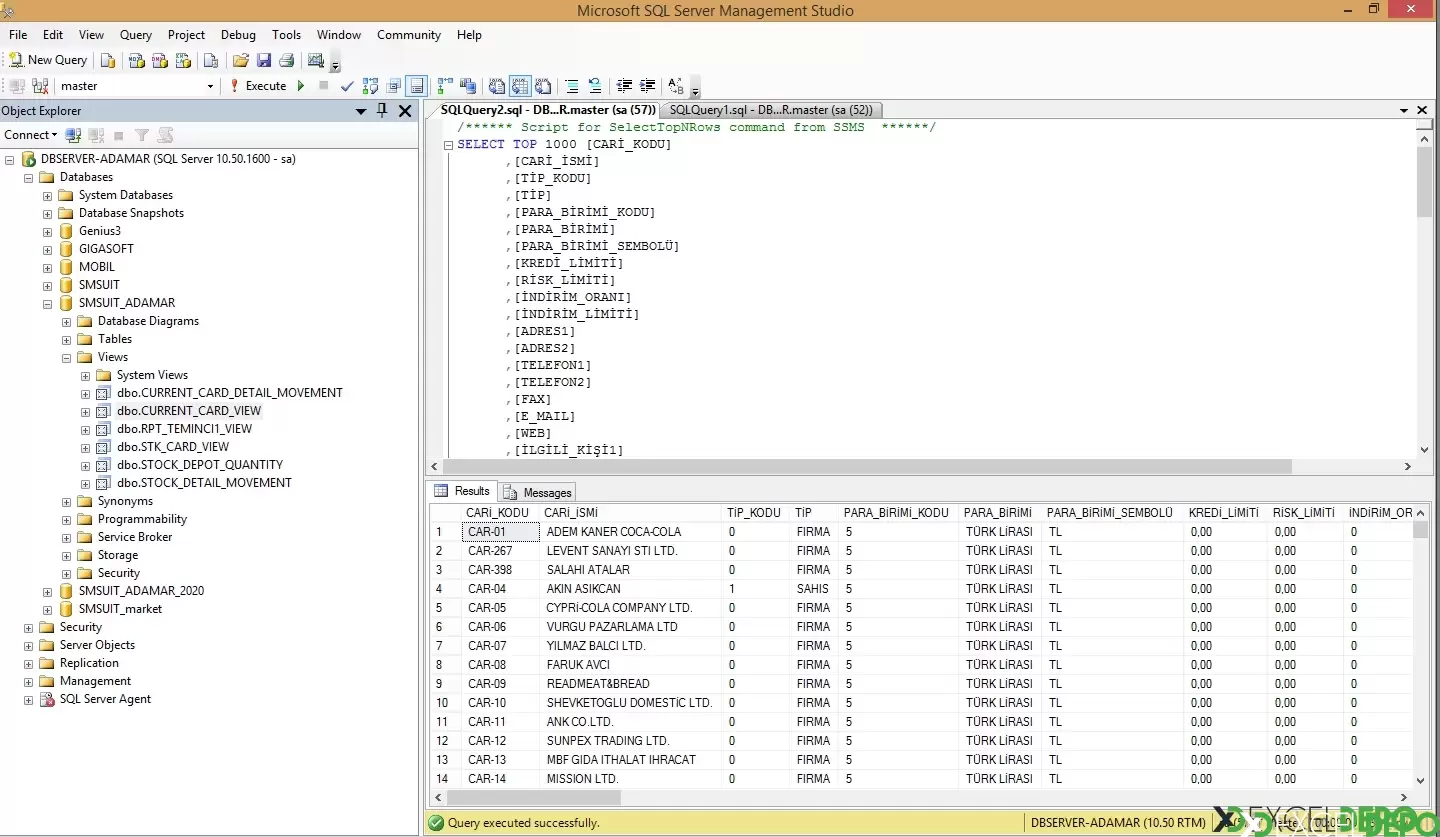
Task: Switch output to Results to Text
Action: coord(496,86)
